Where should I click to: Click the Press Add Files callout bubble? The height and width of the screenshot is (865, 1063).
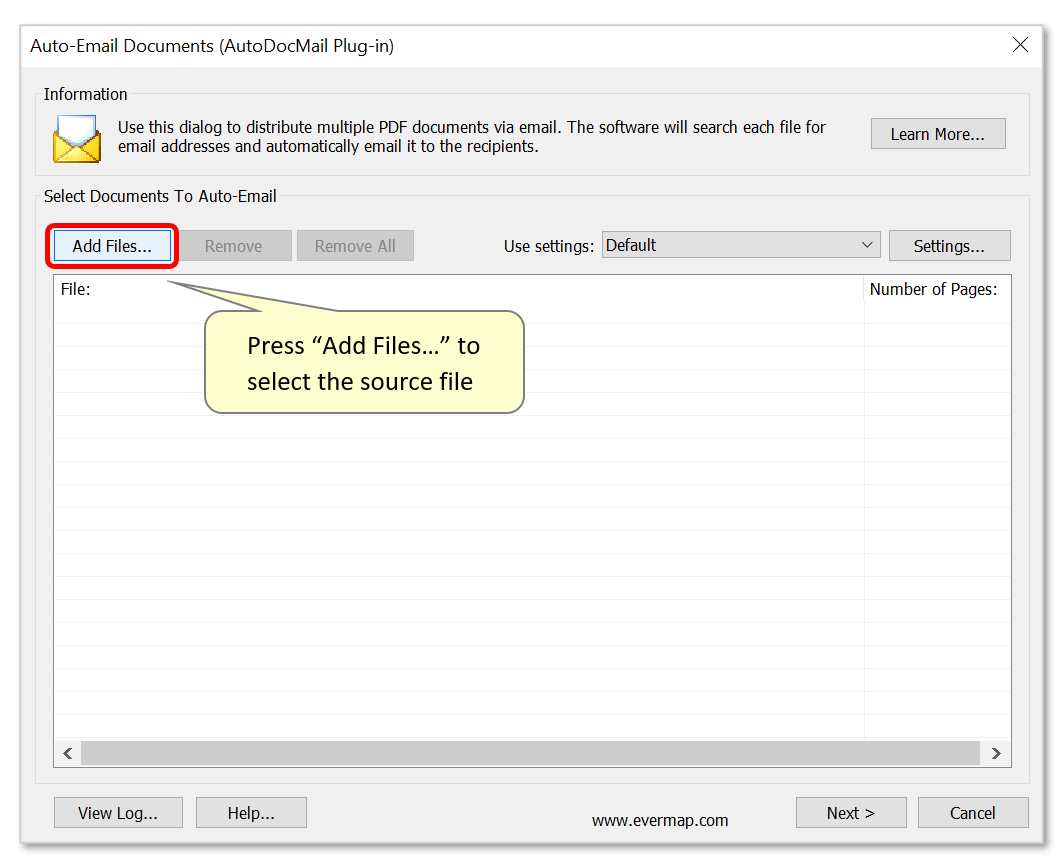tap(364, 363)
